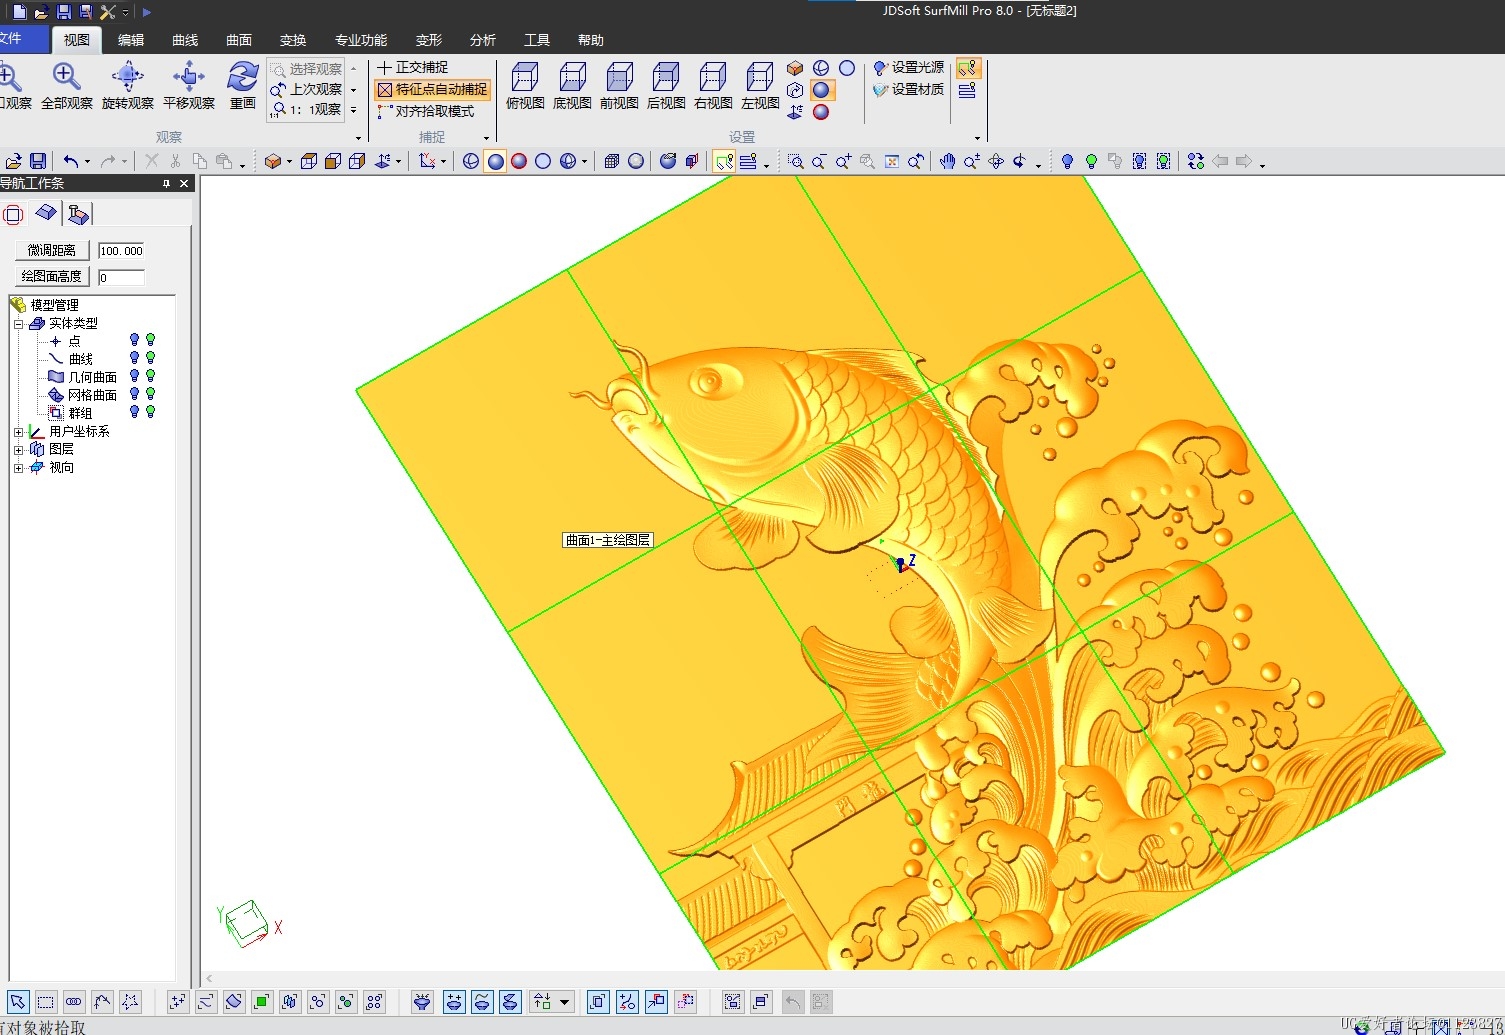The width and height of the screenshot is (1505, 1035).
Task: Click the 微调距离 button
Action: [52, 250]
